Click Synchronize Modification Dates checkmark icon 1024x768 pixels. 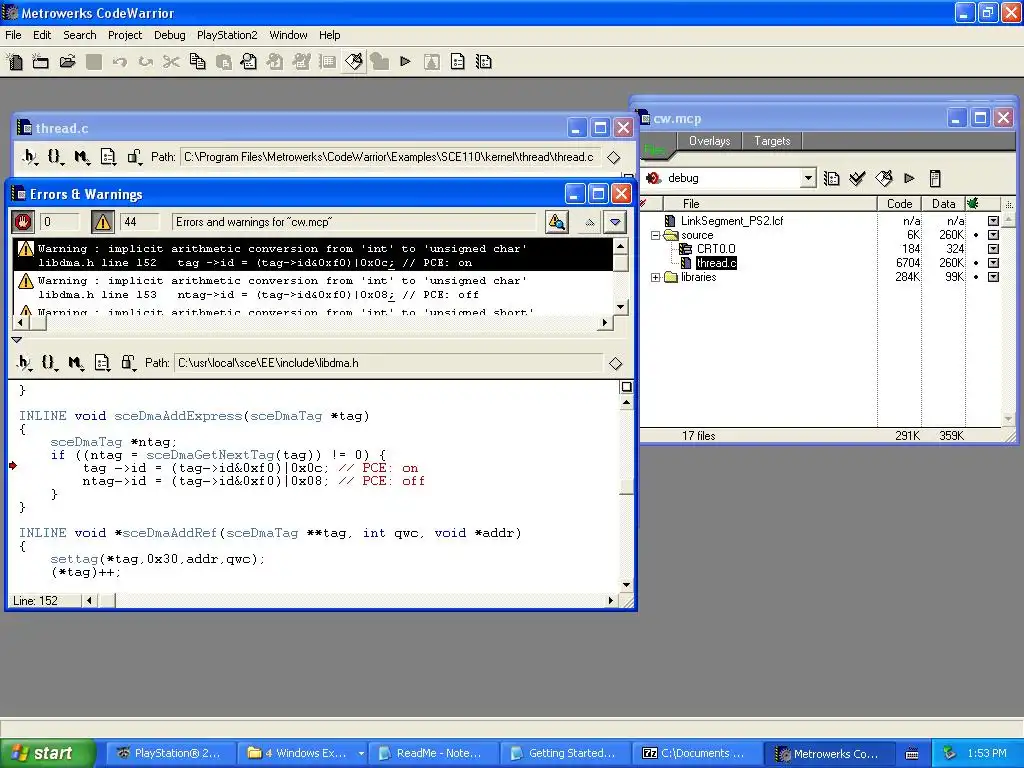pos(857,178)
